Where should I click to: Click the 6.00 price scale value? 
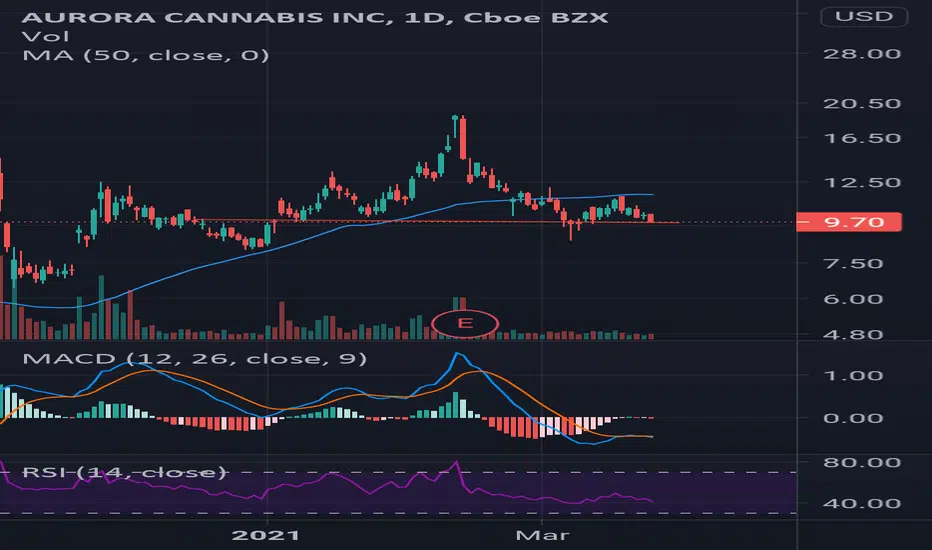[853, 299]
